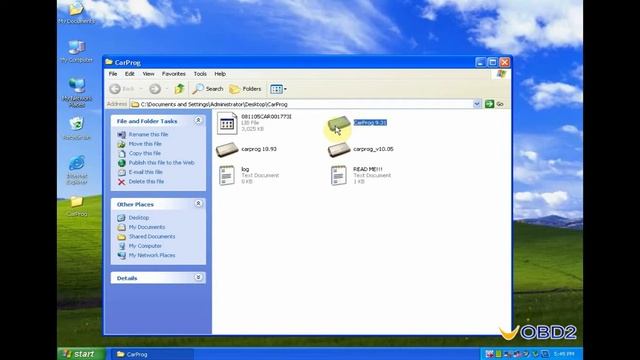The image size is (640, 360).
Task: Click Move this file link
Action: click(145, 144)
